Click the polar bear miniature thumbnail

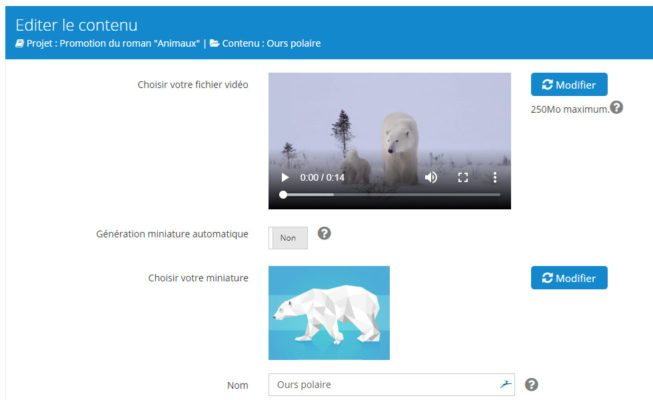(329, 313)
